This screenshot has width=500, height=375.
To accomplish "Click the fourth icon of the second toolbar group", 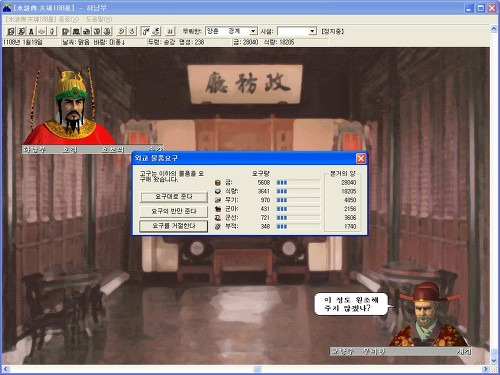I will coord(97,31).
